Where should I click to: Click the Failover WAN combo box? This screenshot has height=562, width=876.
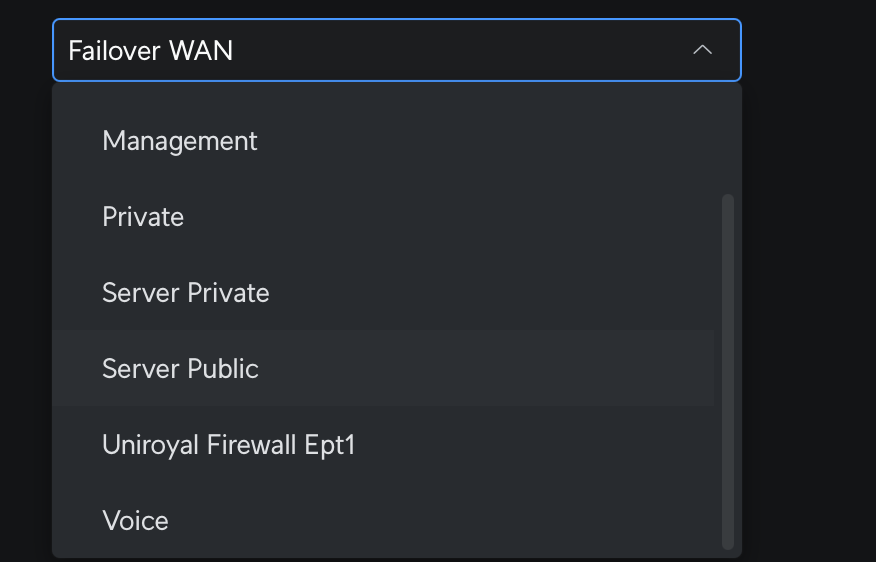coord(396,50)
